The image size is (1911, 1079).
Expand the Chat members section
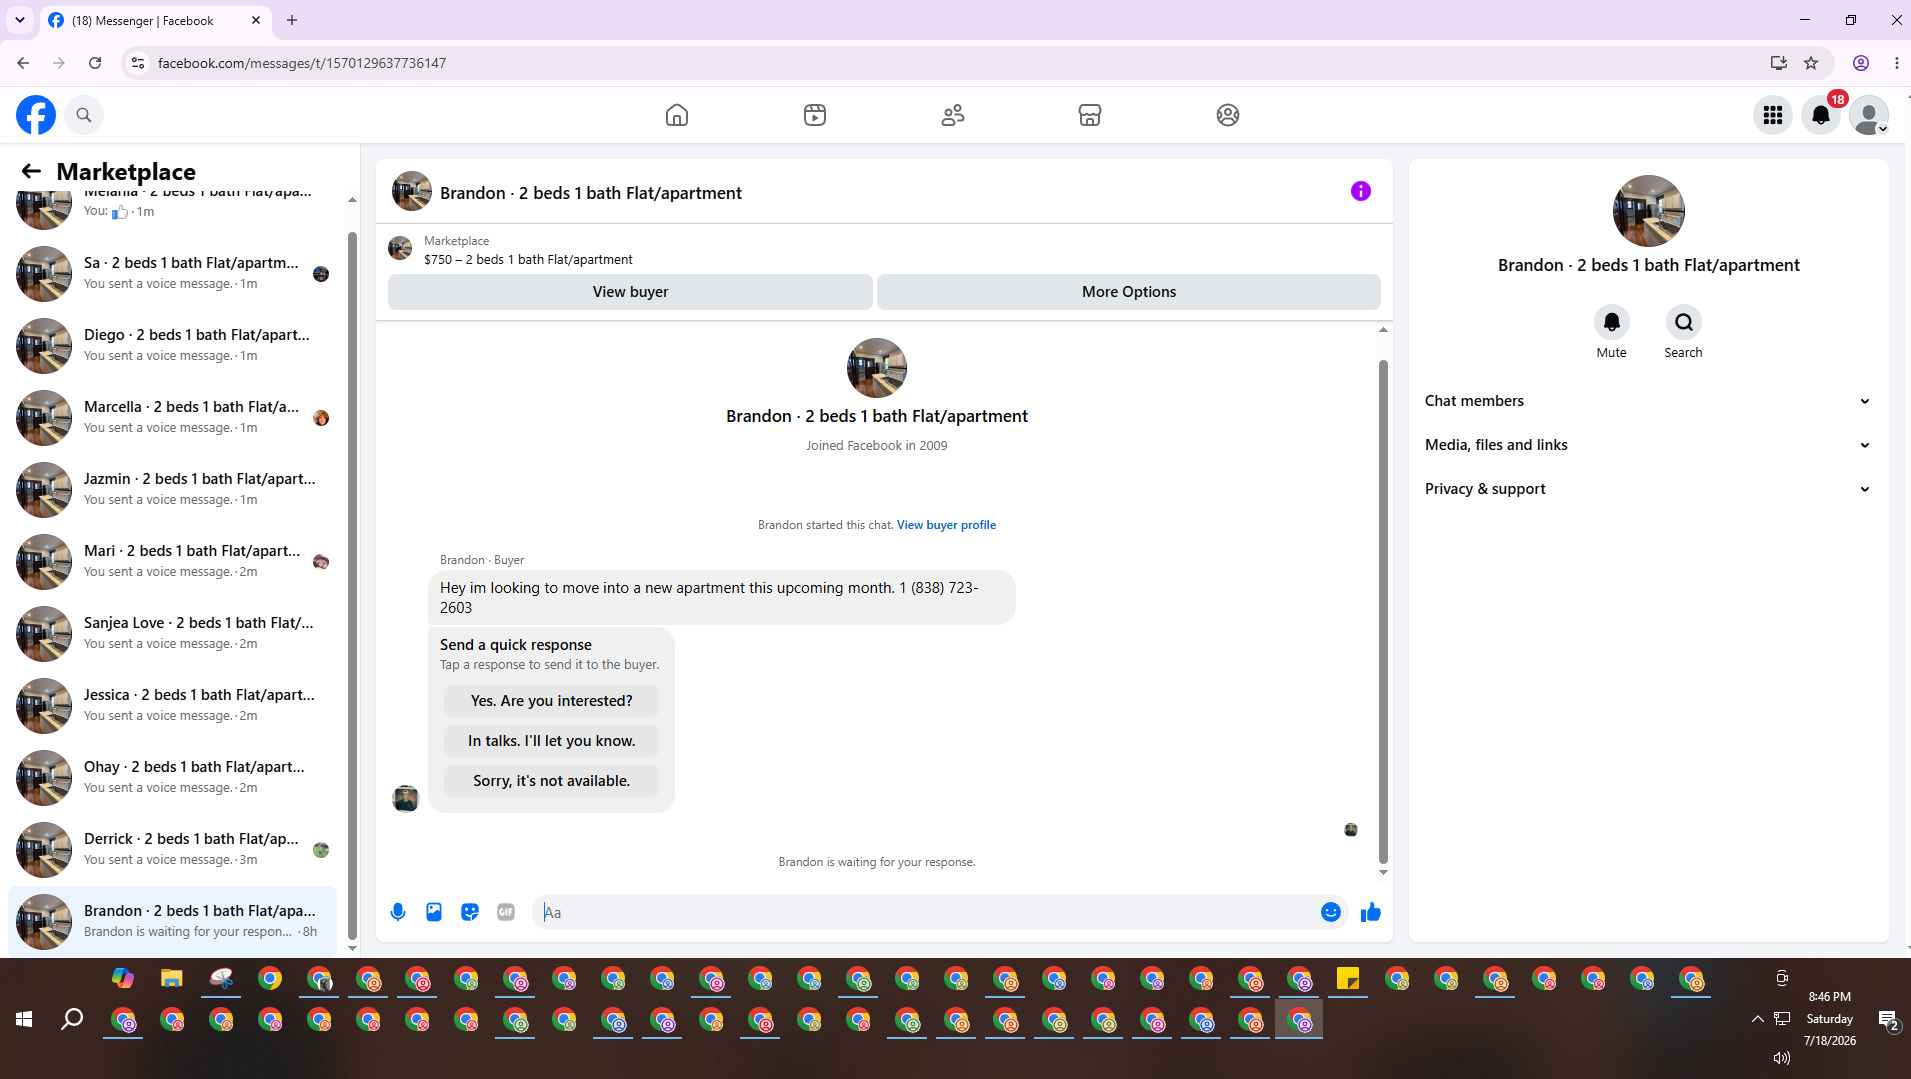tap(1648, 401)
